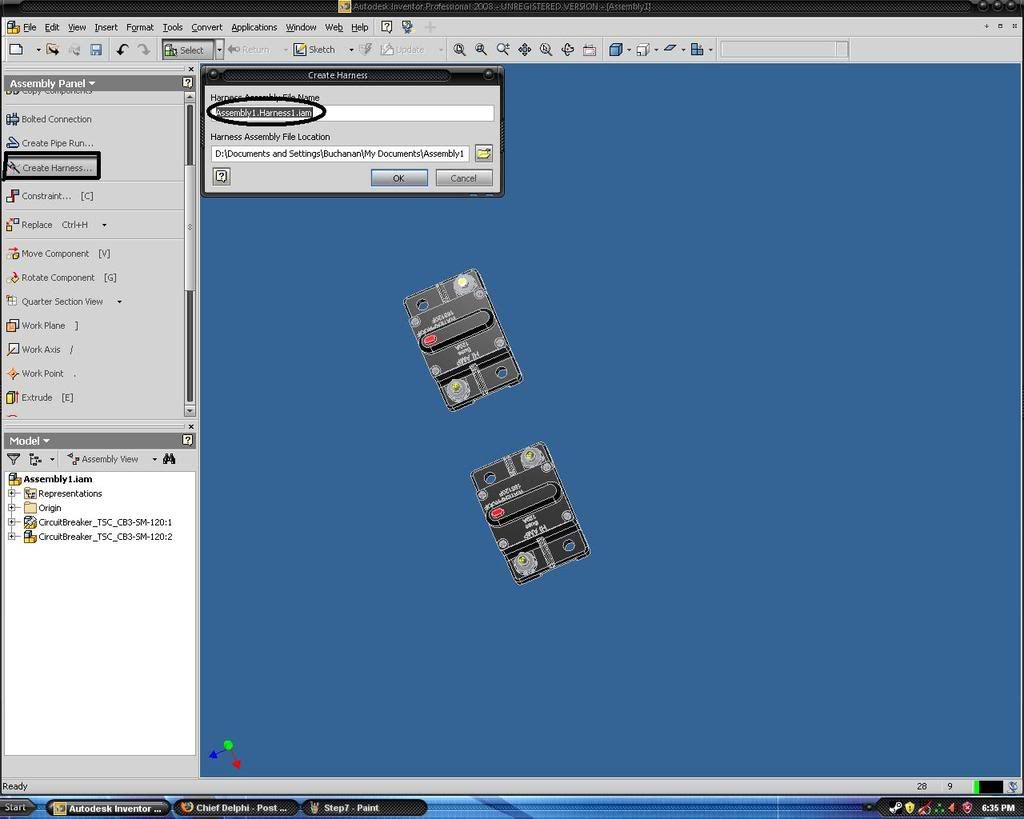Click the Assembly Panel help icon
The height and width of the screenshot is (819, 1024).
click(187, 82)
